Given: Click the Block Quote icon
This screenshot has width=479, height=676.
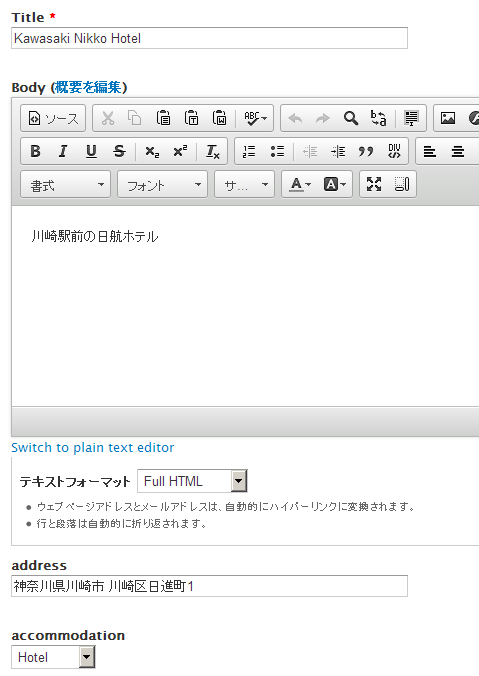Looking at the screenshot, I should (366, 151).
